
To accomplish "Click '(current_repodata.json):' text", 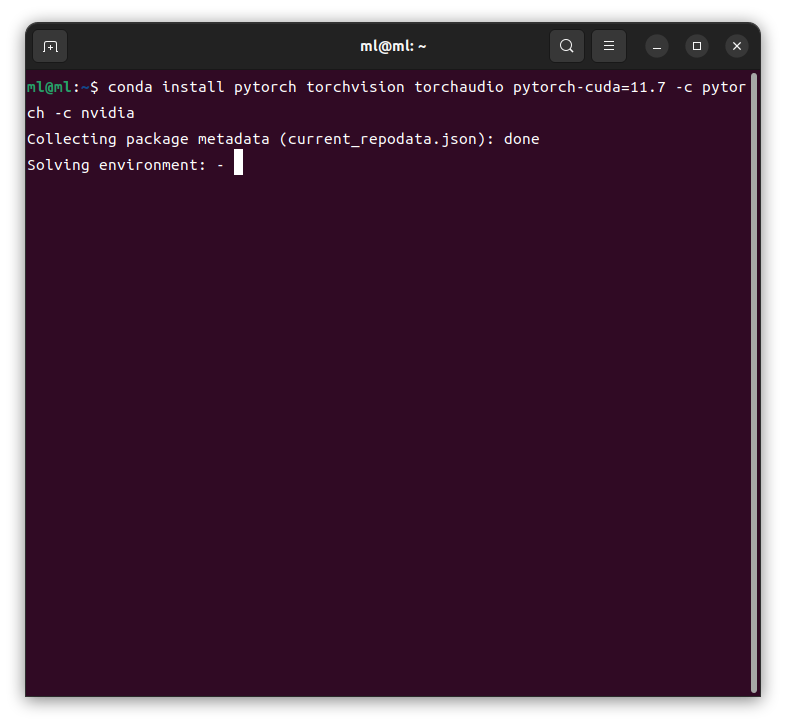I will pos(386,139).
